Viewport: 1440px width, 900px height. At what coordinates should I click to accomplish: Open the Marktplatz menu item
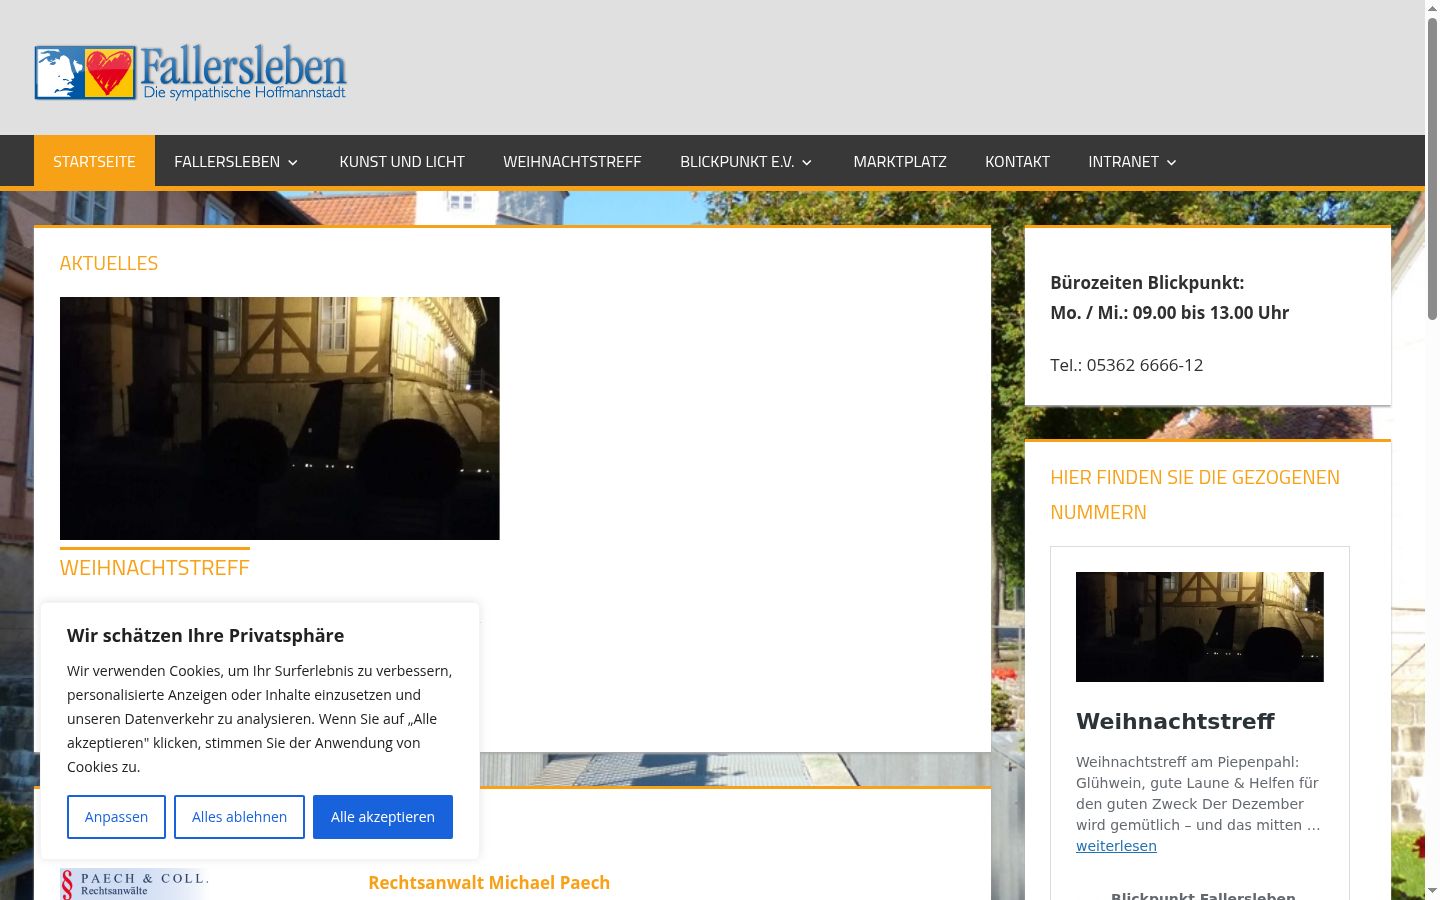tap(900, 161)
